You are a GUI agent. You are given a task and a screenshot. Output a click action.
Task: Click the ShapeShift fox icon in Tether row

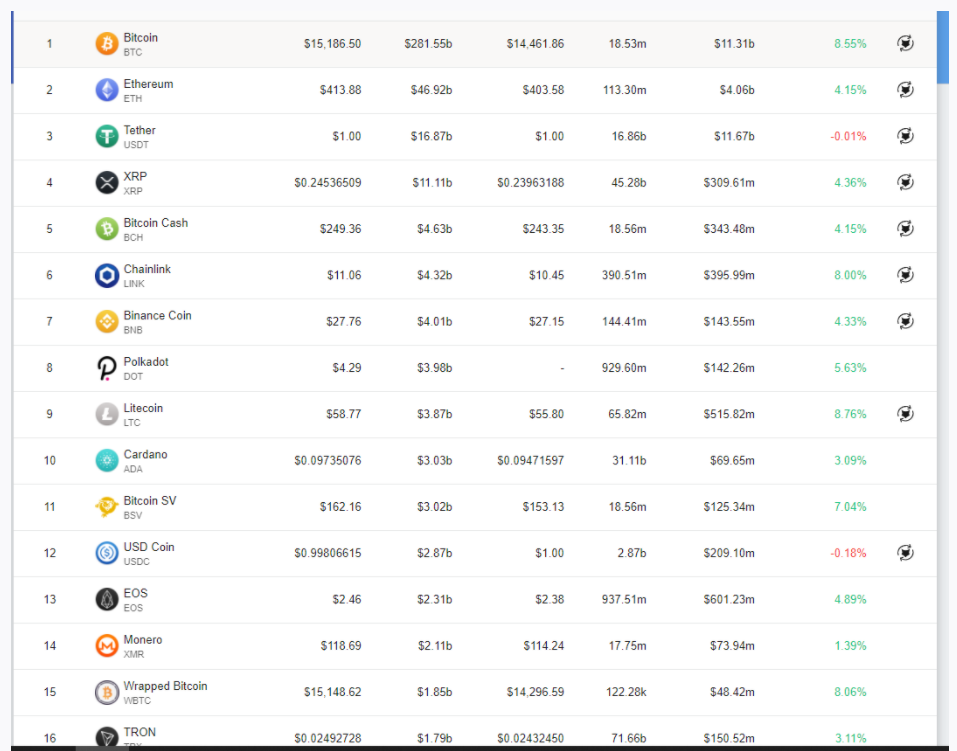tap(906, 136)
